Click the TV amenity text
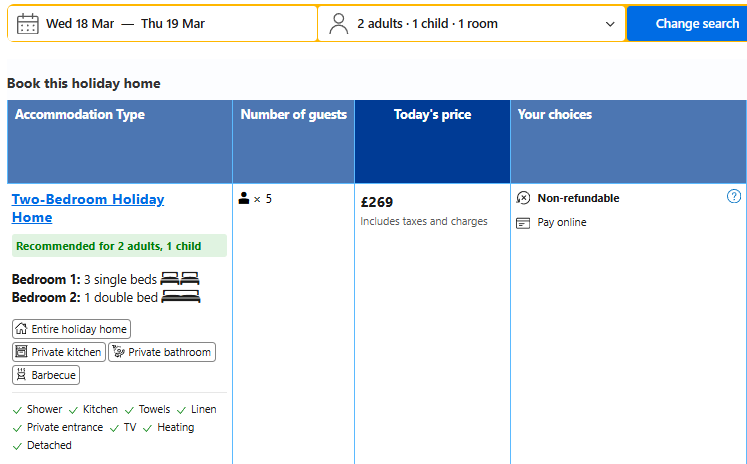The width and height of the screenshot is (747, 464). pyautogui.click(x=130, y=427)
